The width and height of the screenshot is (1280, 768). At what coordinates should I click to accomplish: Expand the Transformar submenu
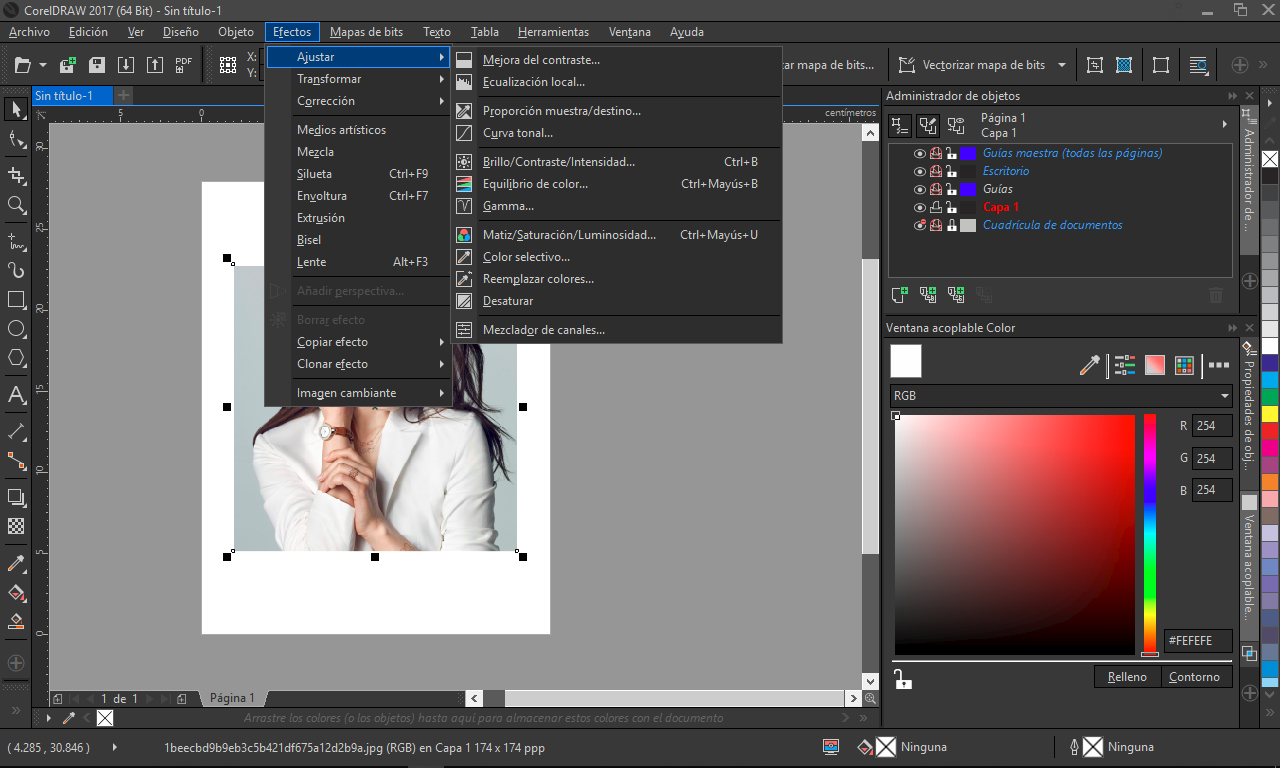357,79
